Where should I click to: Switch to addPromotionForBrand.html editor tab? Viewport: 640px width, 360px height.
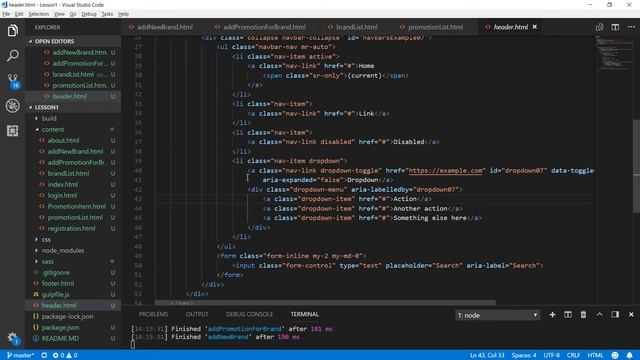(x=264, y=27)
